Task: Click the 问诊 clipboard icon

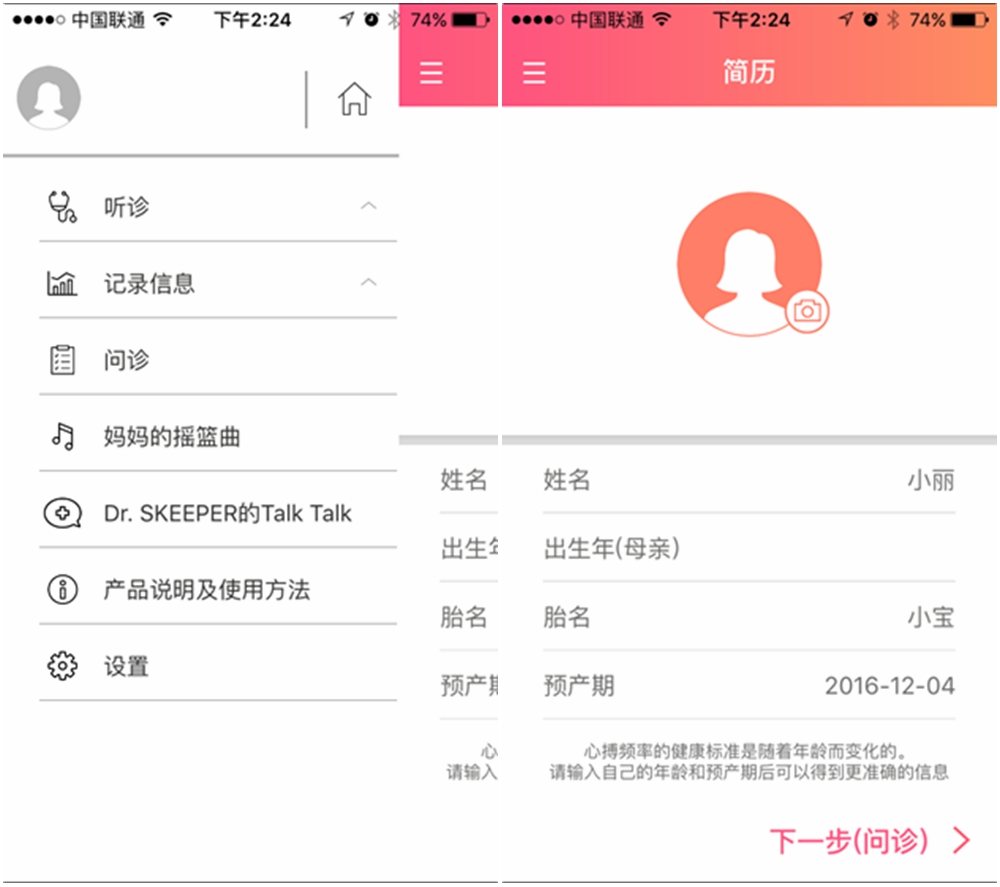Action: tap(62, 360)
